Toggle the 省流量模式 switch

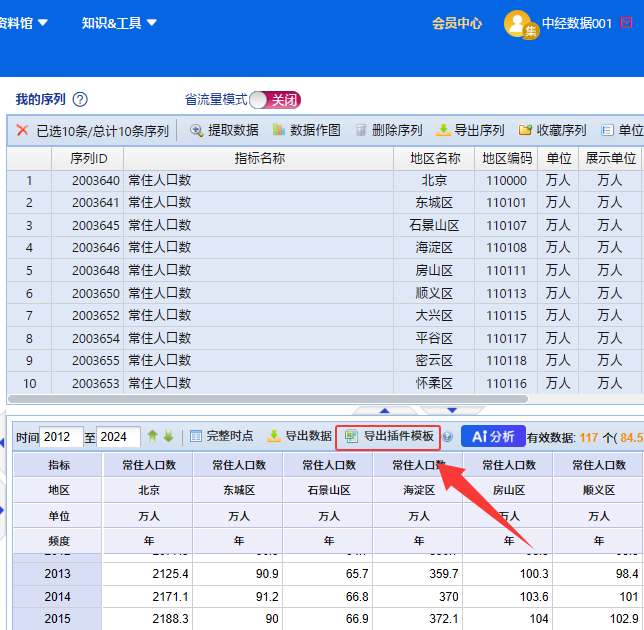pos(274,99)
